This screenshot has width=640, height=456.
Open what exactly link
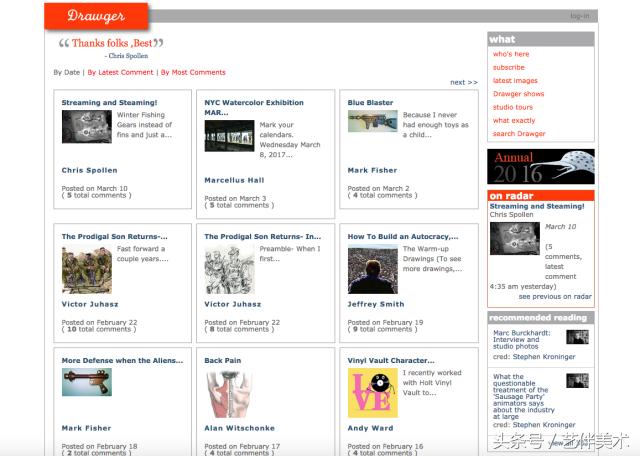pyautogui.click(x=514, y=120)
